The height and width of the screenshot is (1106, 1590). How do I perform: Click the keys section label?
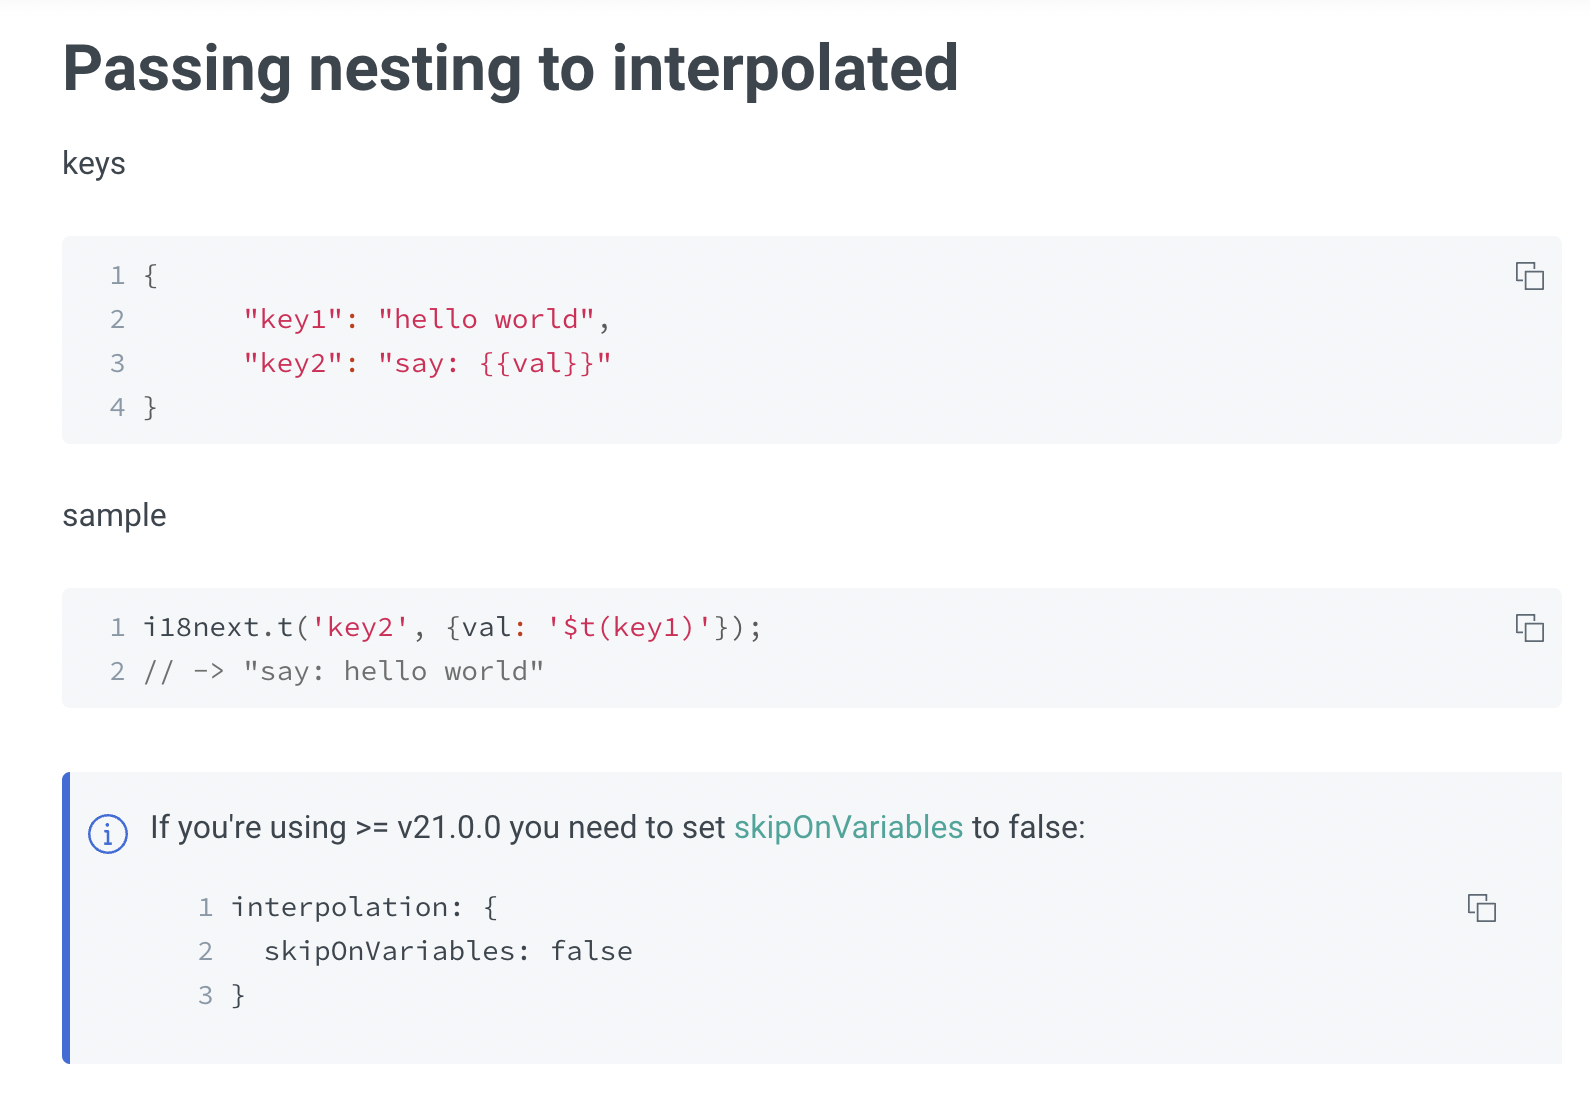[x=94, y=163]
